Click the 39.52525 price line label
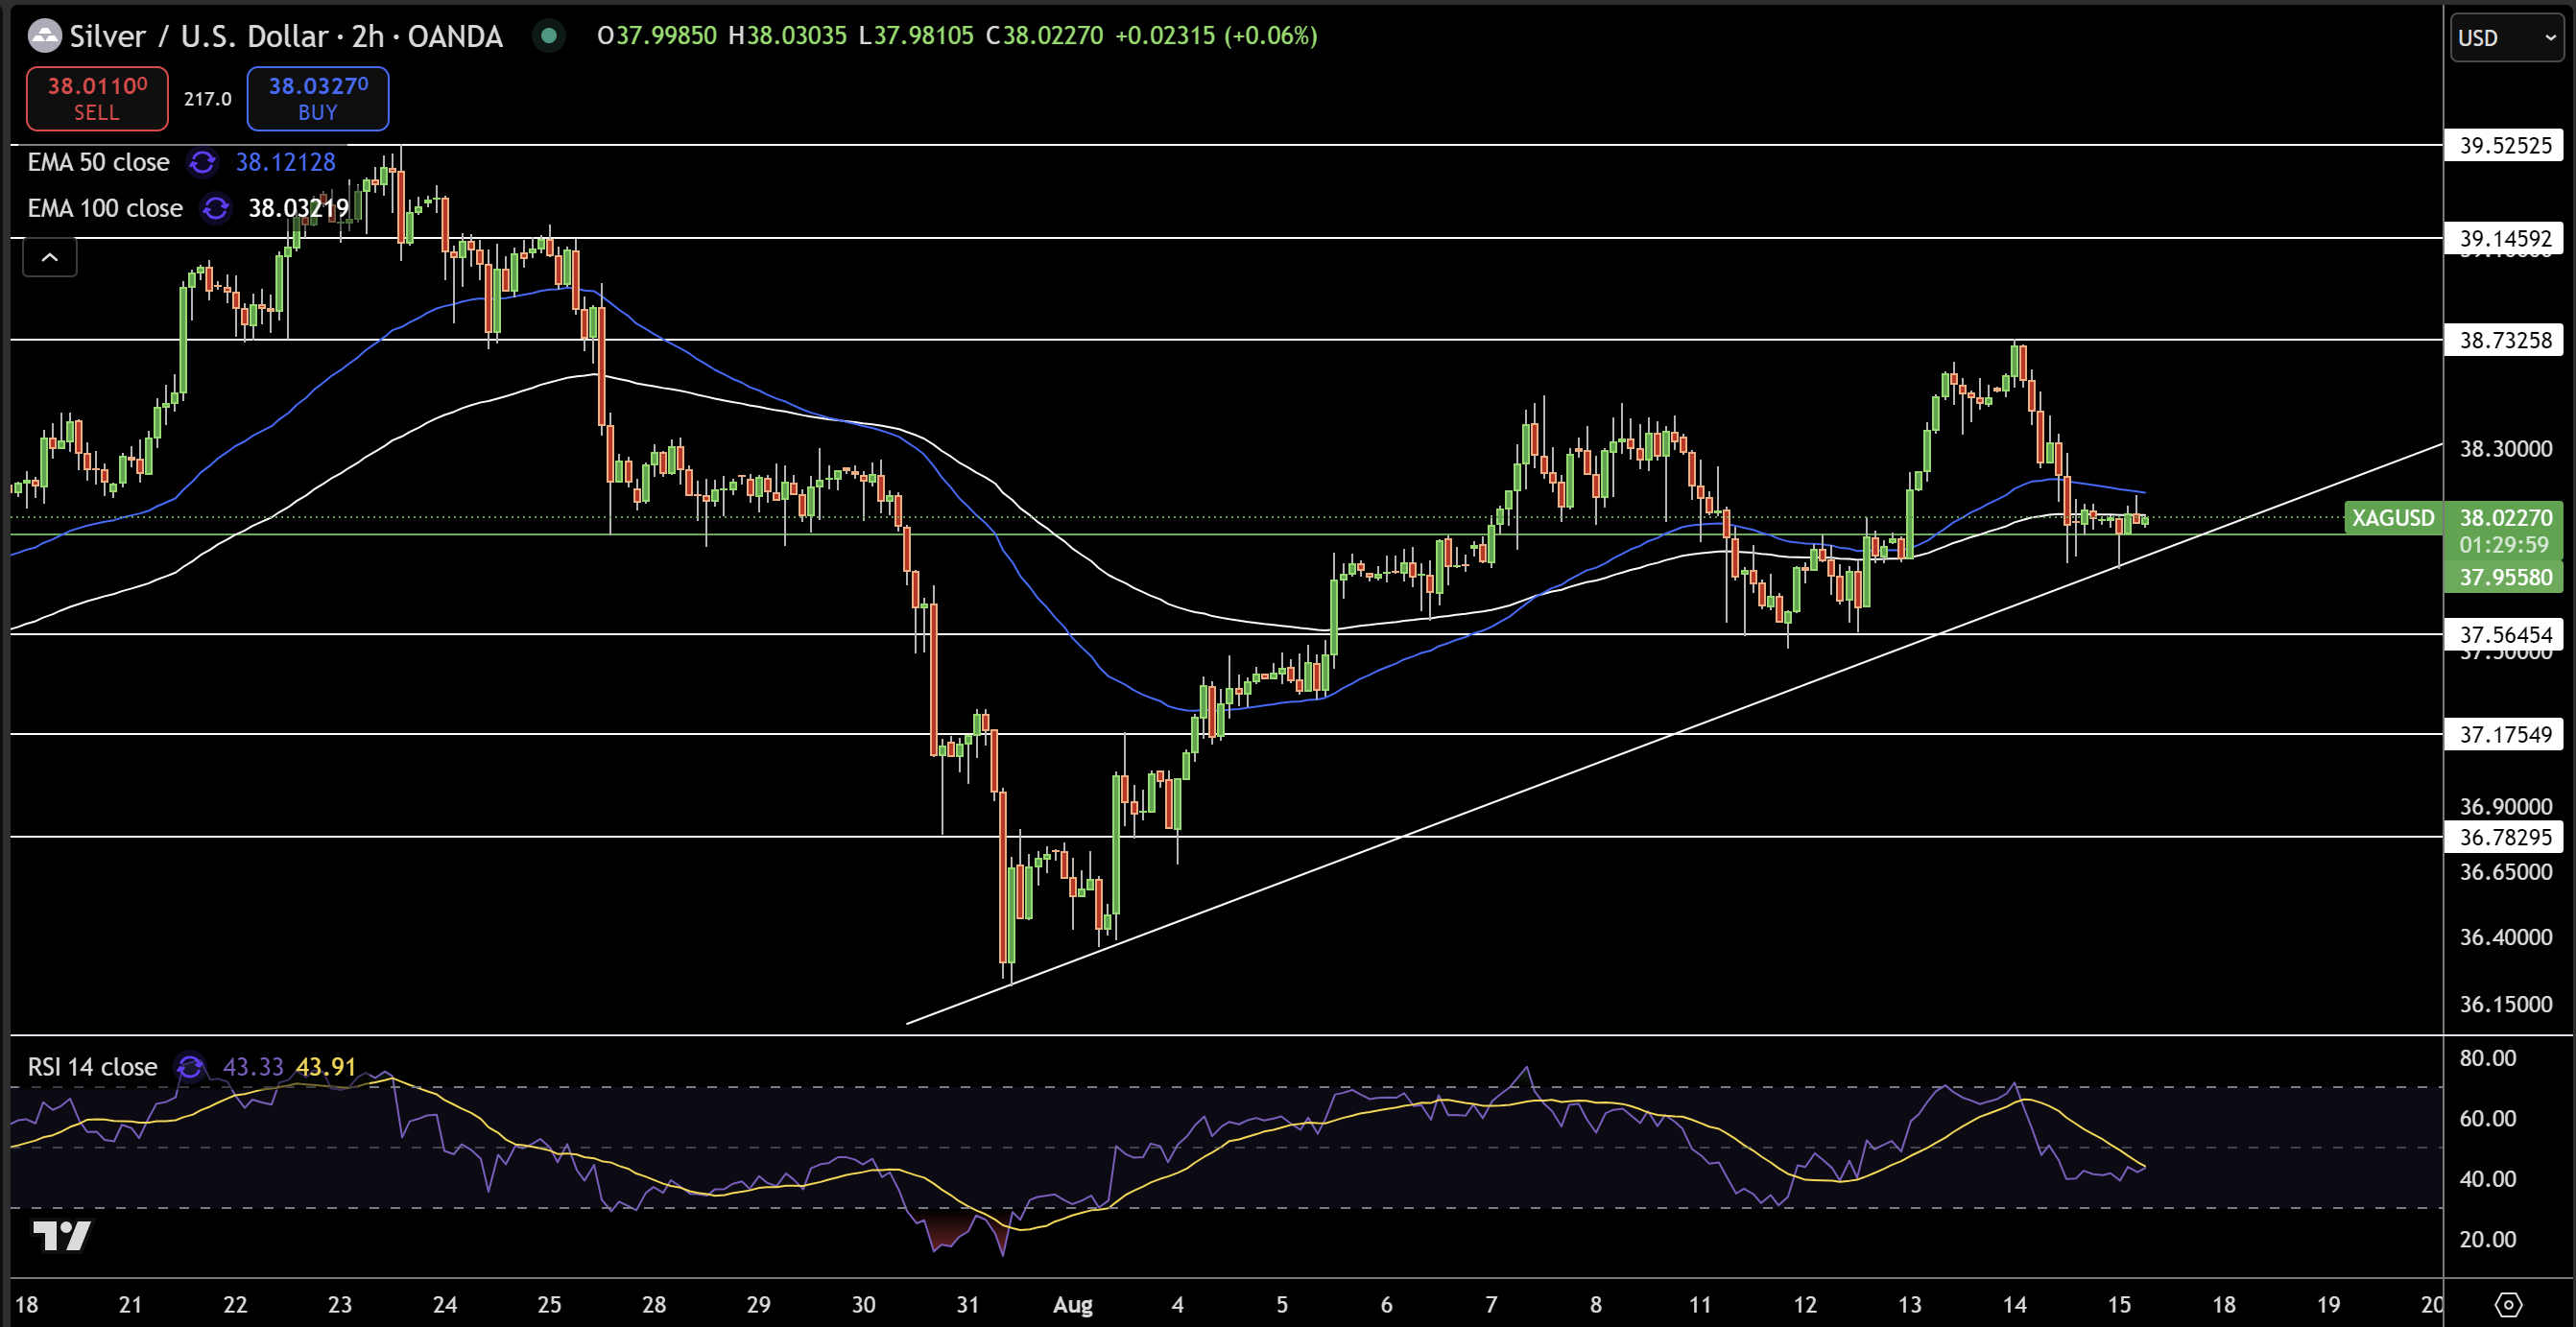 [2505, 145]
